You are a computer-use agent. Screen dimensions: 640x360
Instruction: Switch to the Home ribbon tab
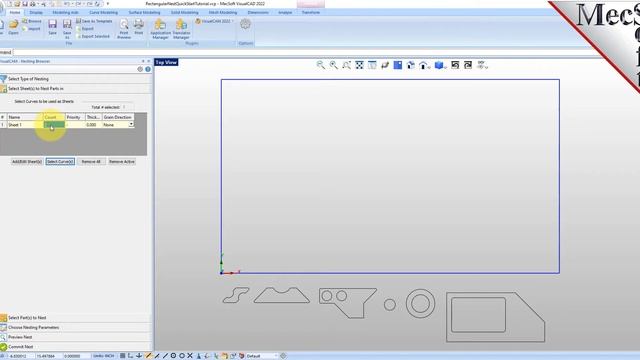click(15, 13)
